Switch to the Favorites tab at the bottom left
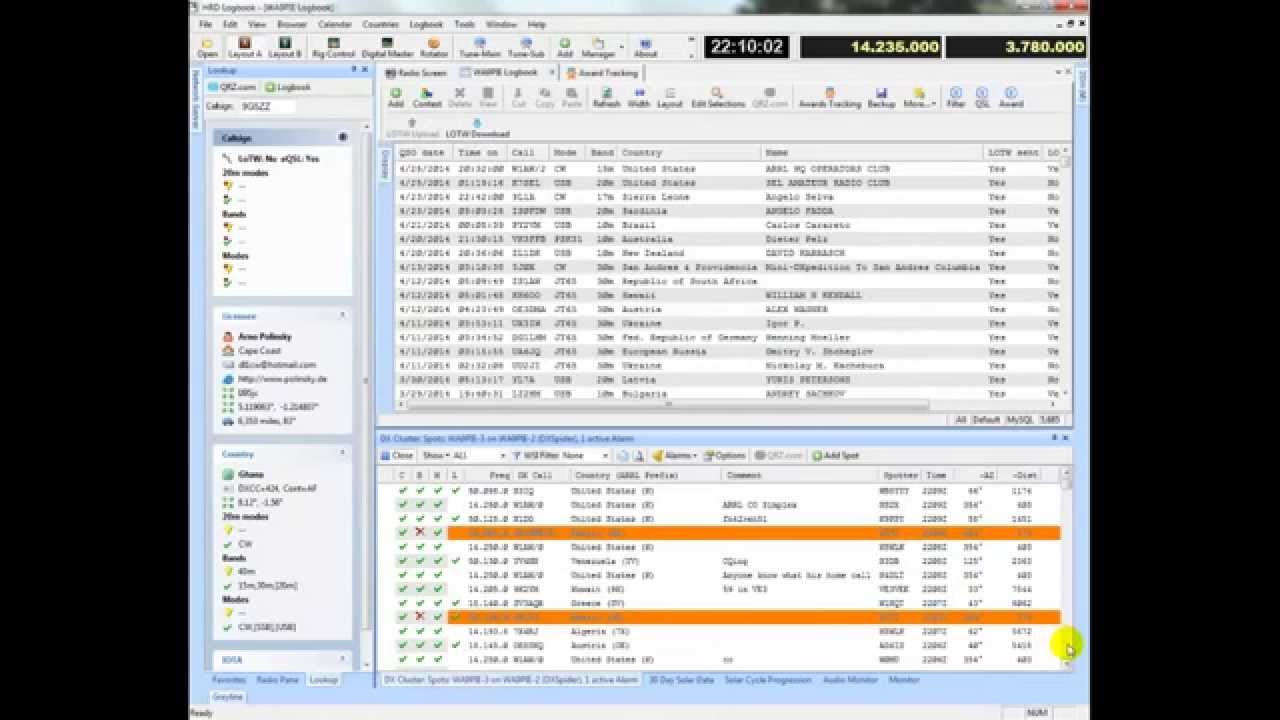Viewport: 1280px width, 720px height. [229, 679]
